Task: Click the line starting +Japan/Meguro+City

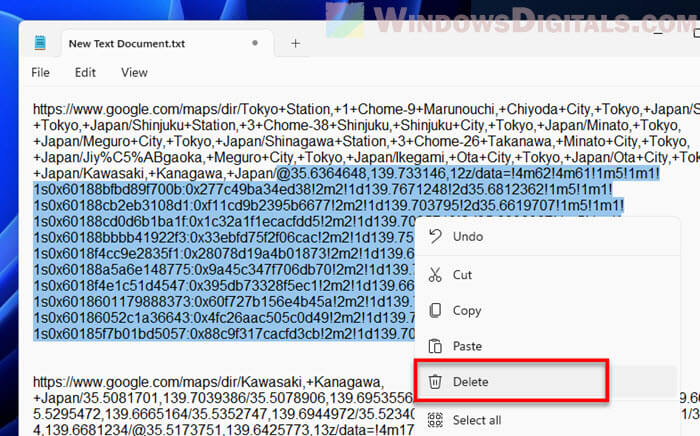Action: pos(360,141)
